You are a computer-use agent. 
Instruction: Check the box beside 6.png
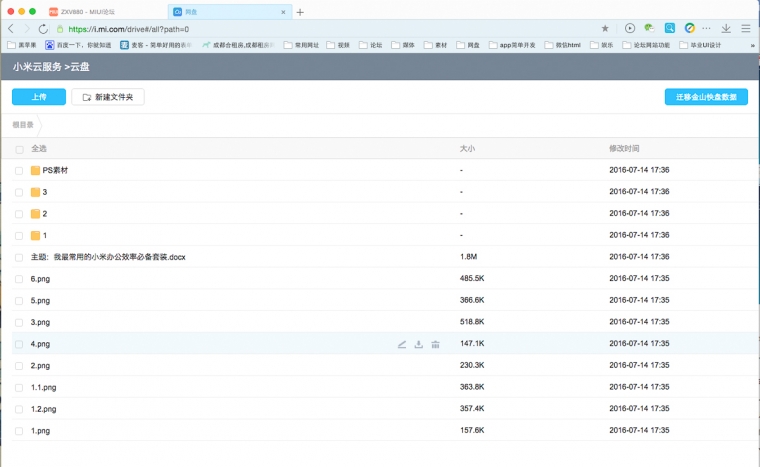[x=19, y=279]
